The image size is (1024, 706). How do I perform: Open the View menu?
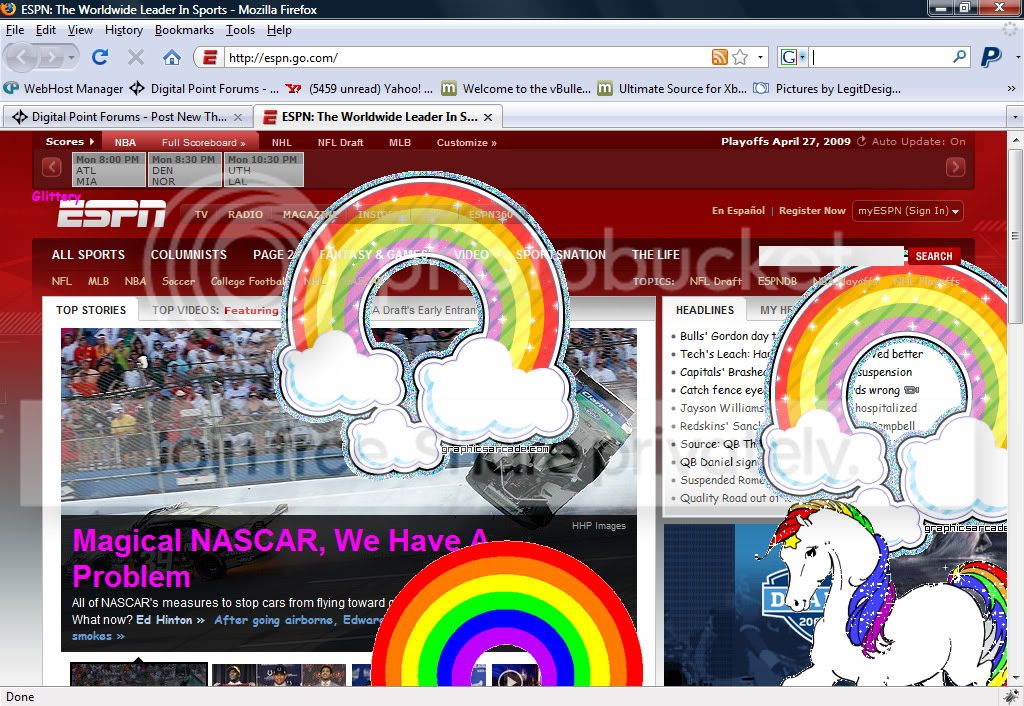point(80,30)
